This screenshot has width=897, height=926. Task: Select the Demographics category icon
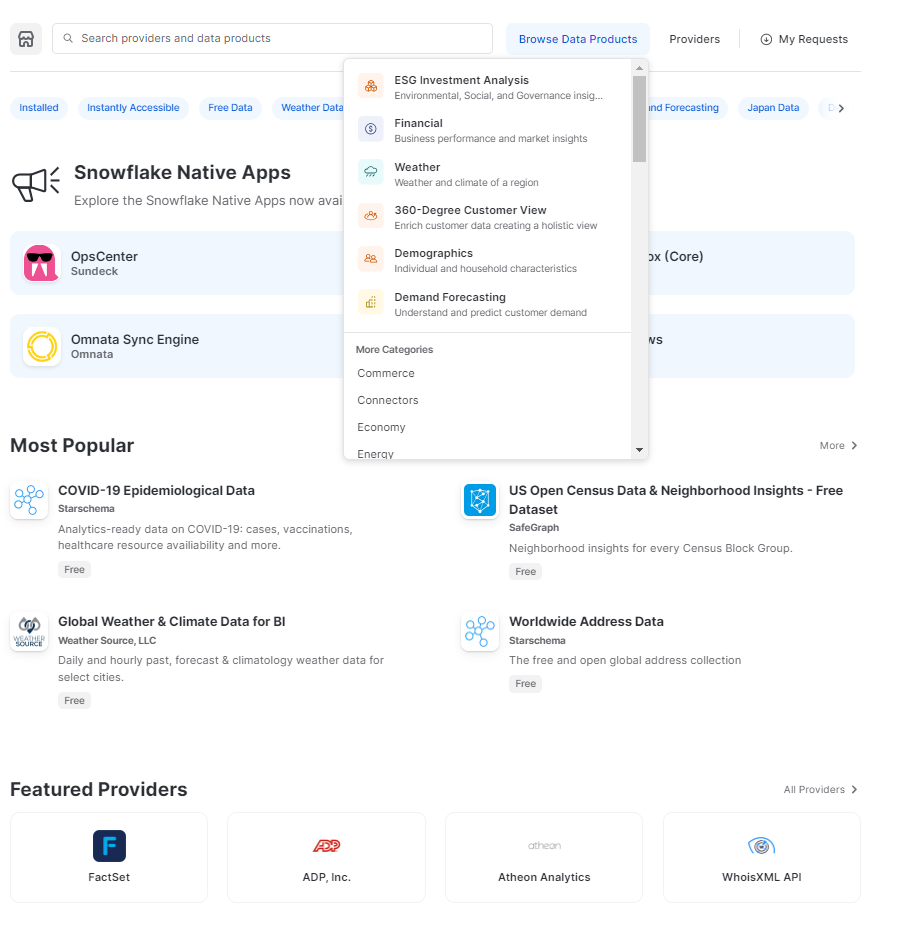point(369,258)
